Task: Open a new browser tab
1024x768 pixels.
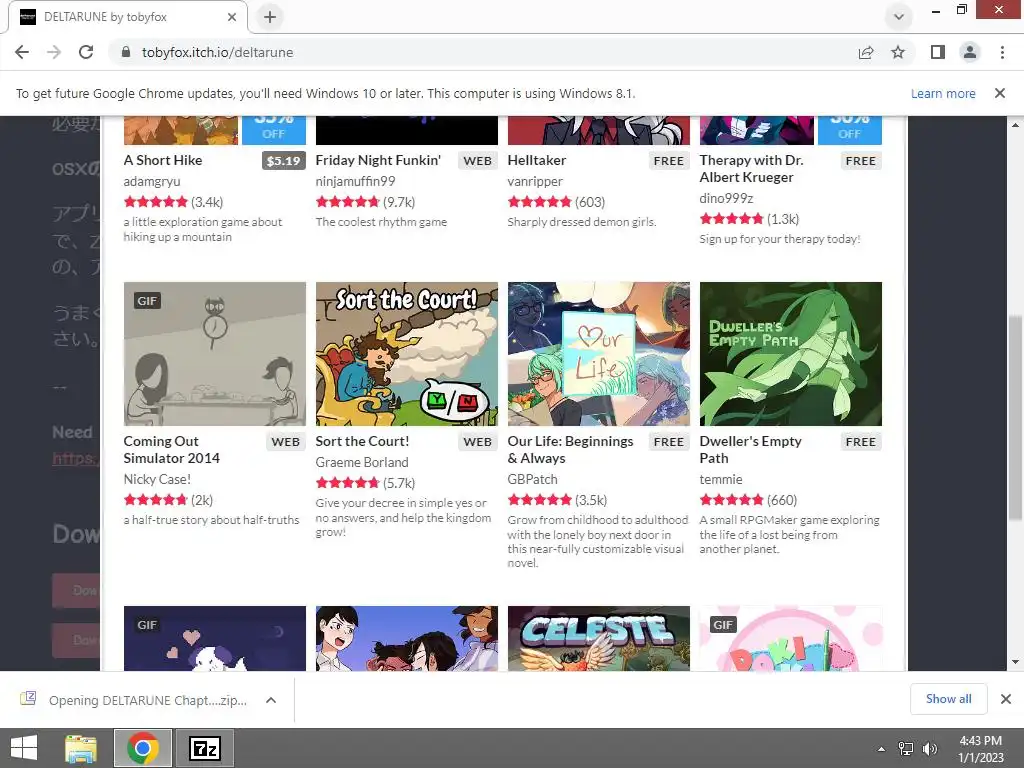Action: tap(270, 17)
